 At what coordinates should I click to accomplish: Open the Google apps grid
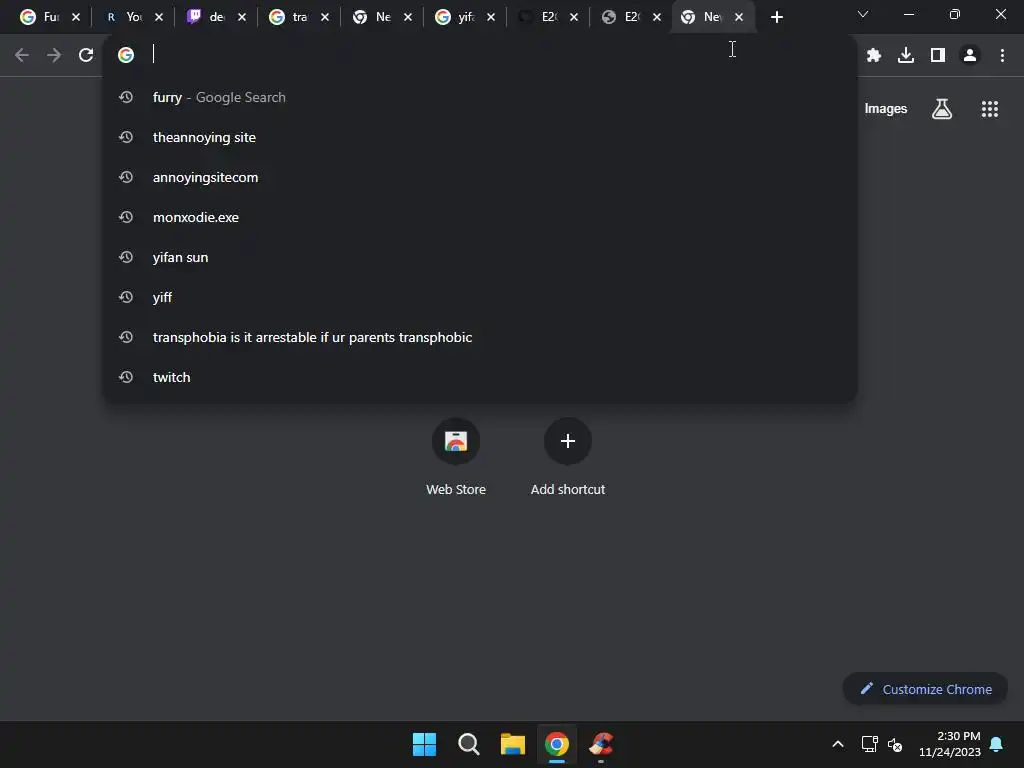click(x=989, y=109)
